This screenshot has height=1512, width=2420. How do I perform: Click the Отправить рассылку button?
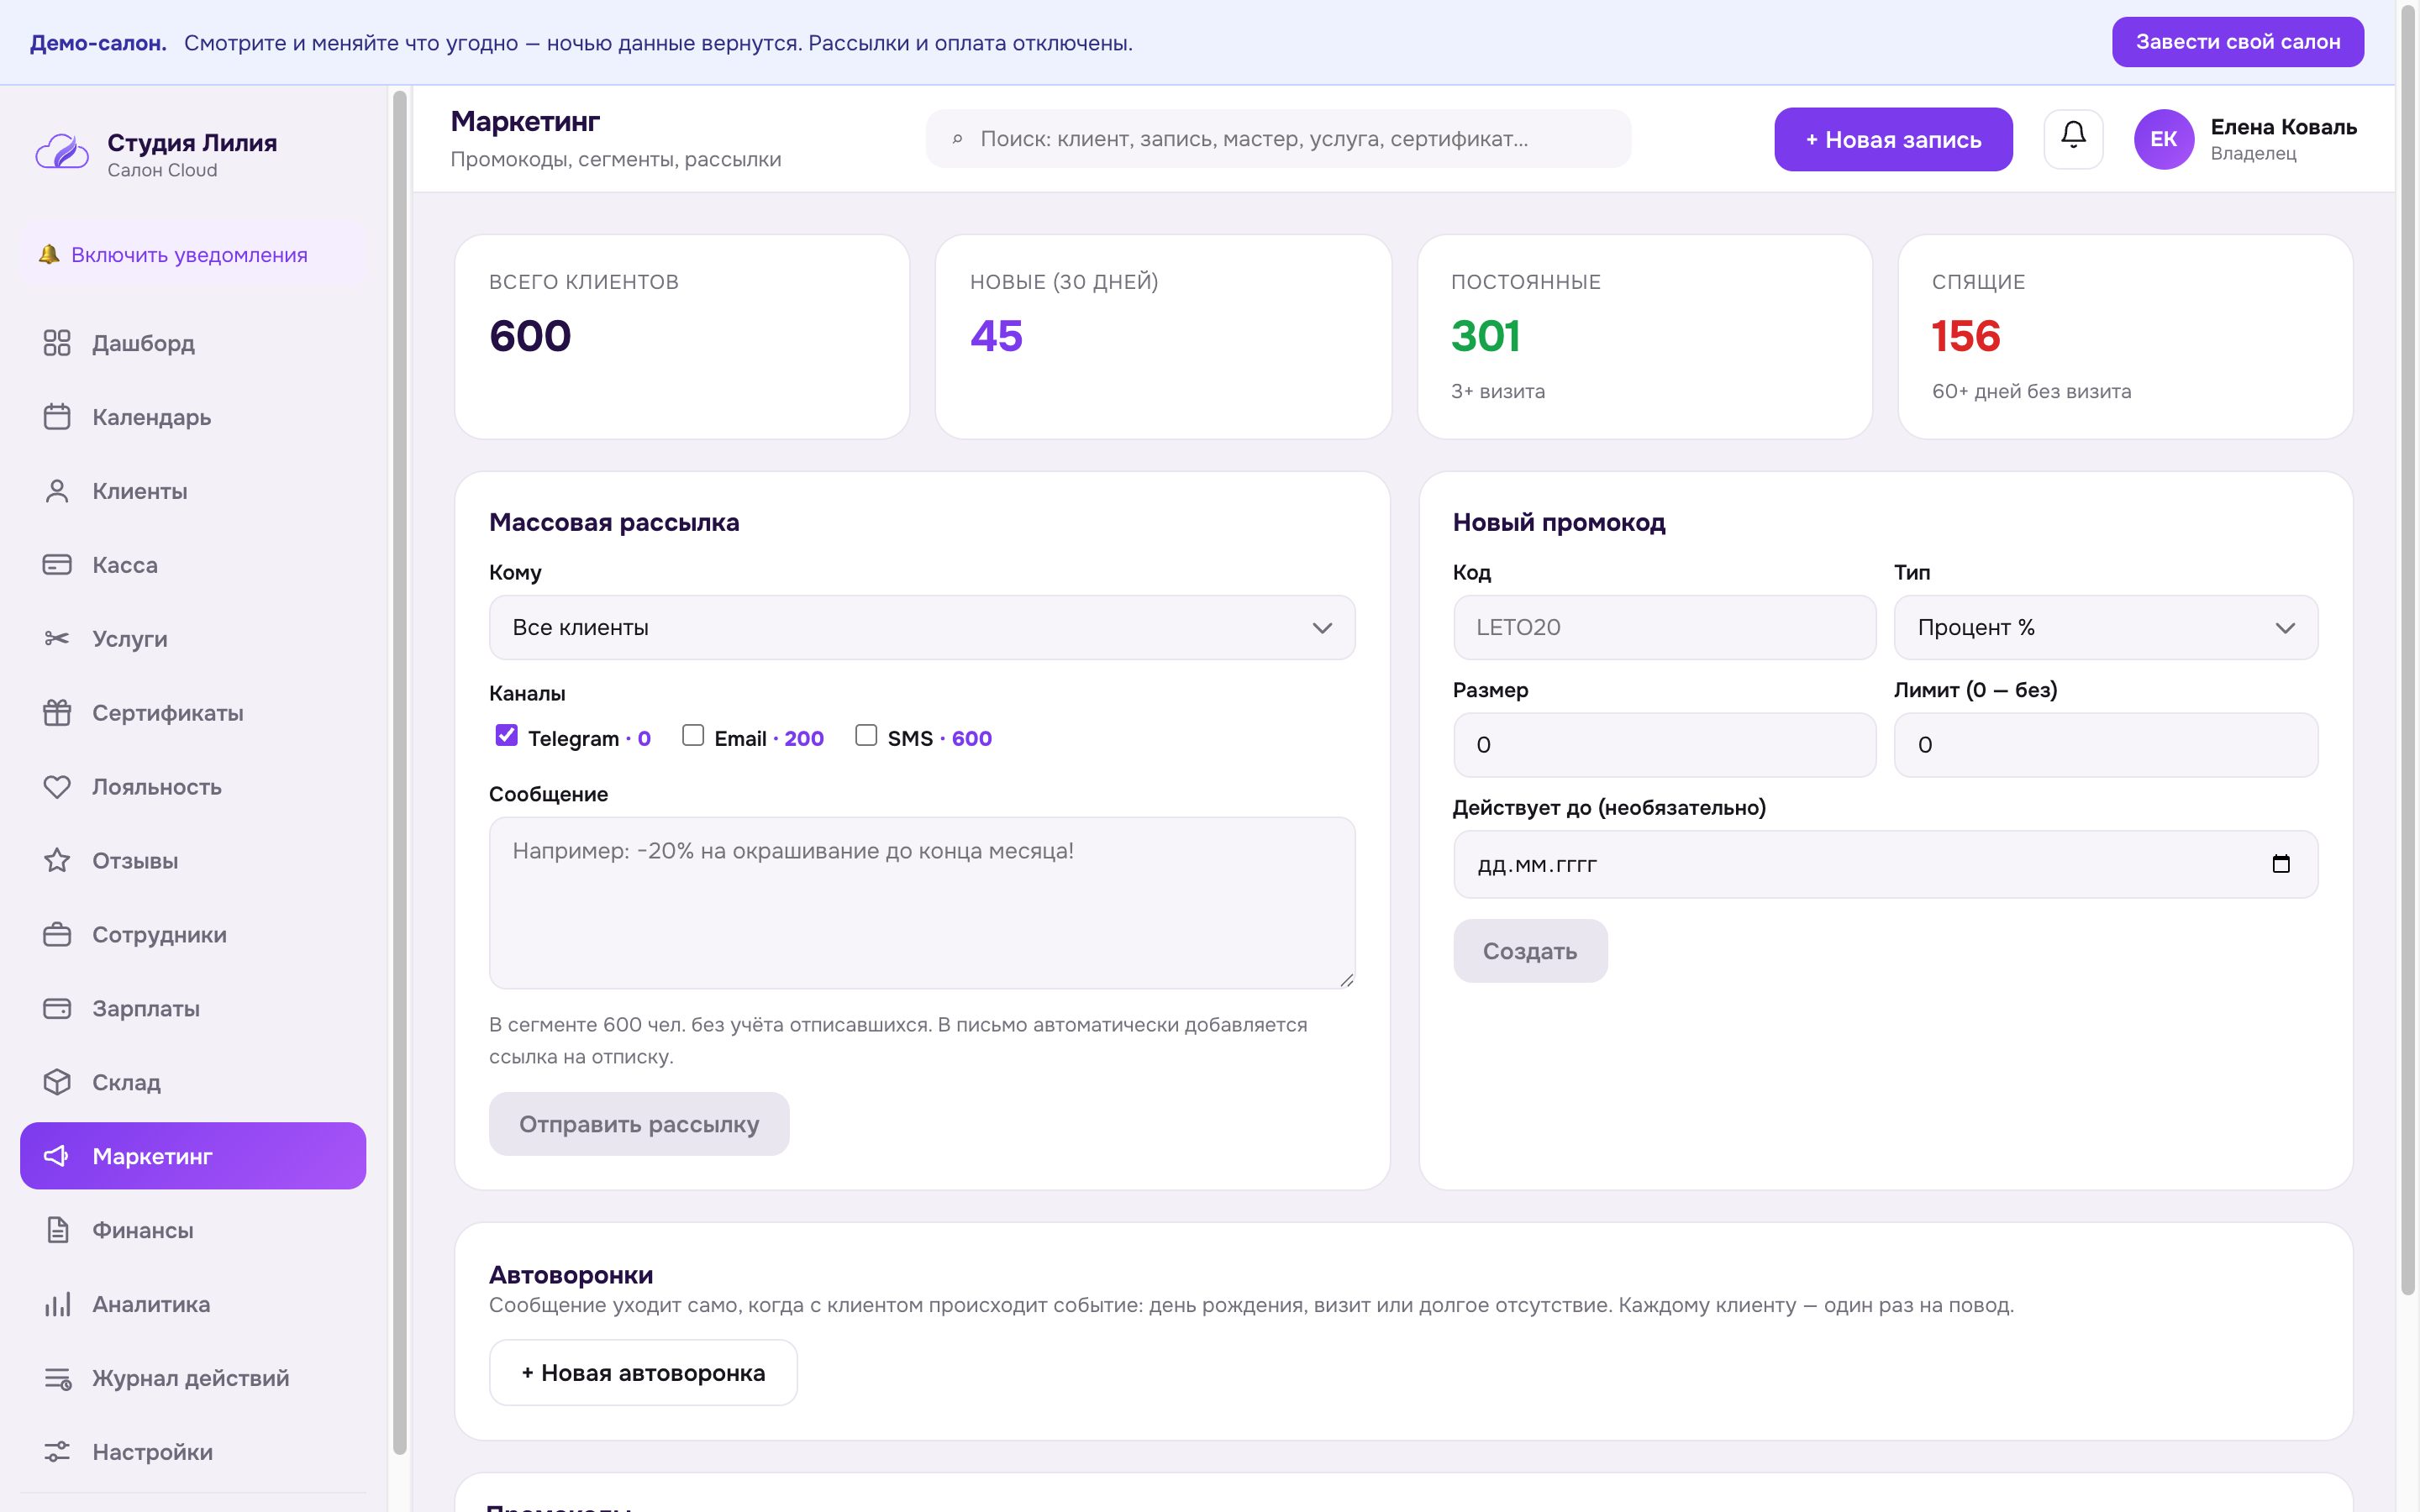point(639,1124)
